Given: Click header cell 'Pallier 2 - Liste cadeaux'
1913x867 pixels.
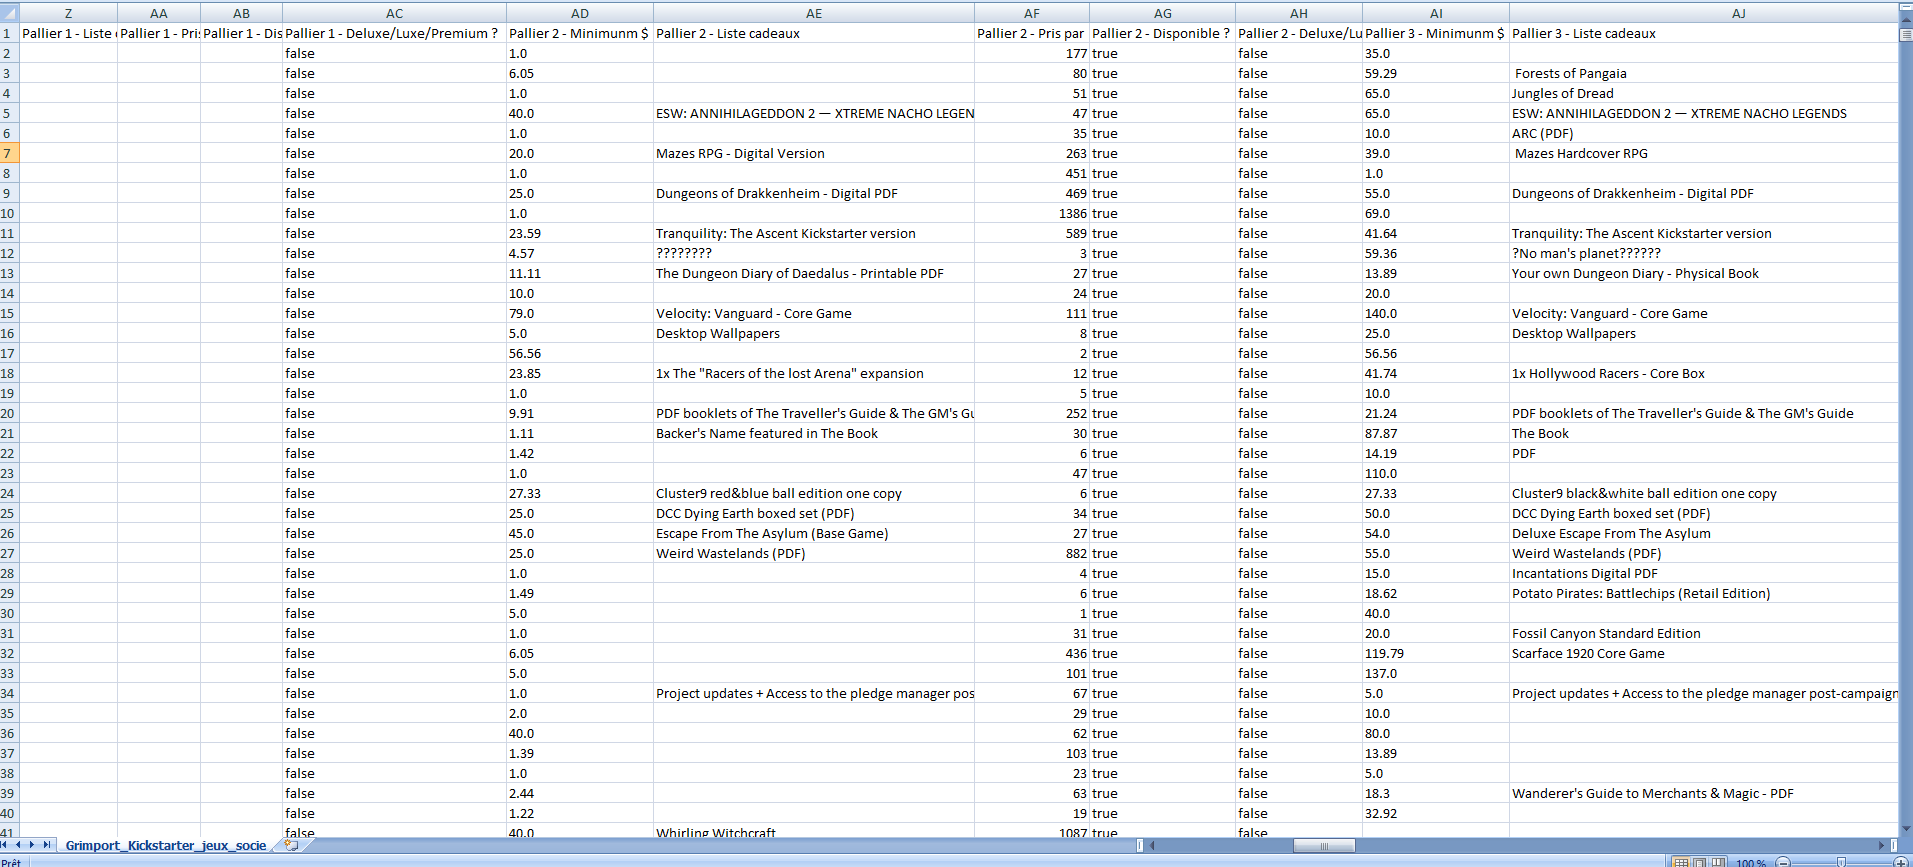Looking at the screenshot, I should pyautogui.click(x=814, y=33).
